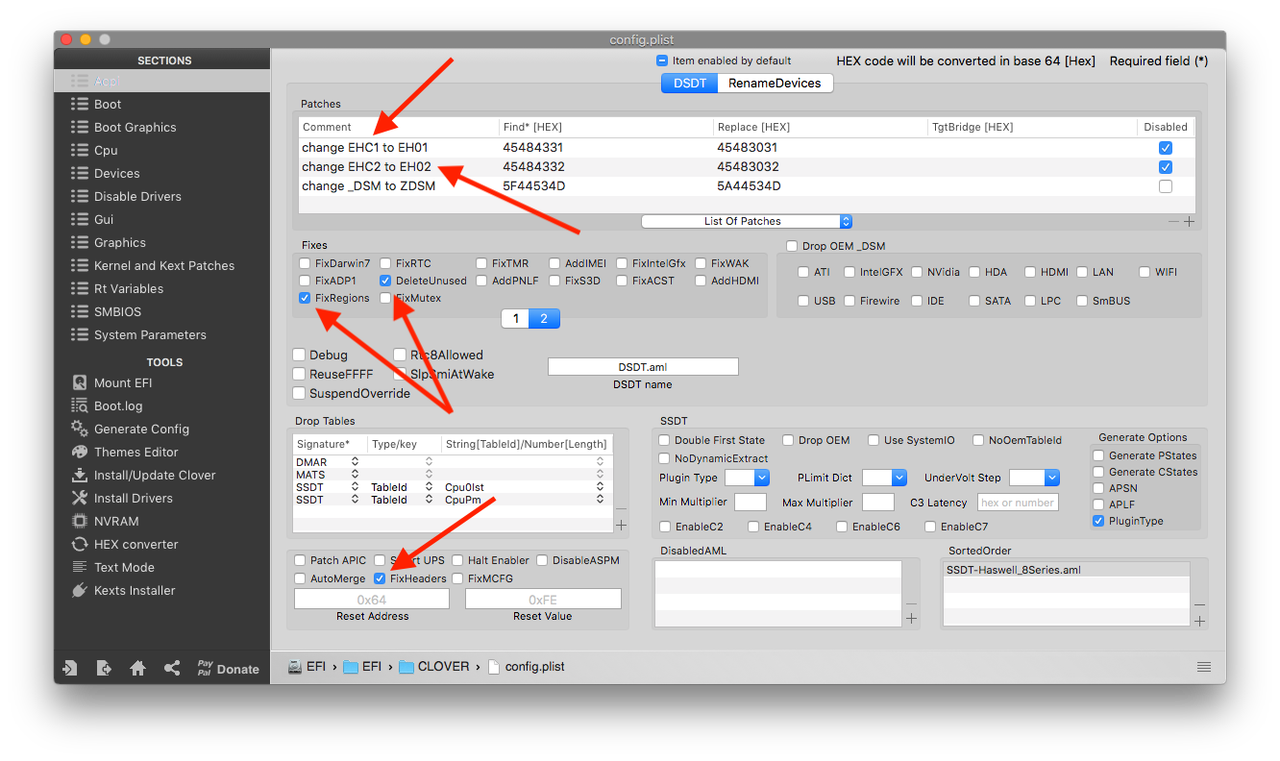Open the list menu icon at bottom right
The height and width of the screenshot is (761, 1280).
[x=1204, y=667]
